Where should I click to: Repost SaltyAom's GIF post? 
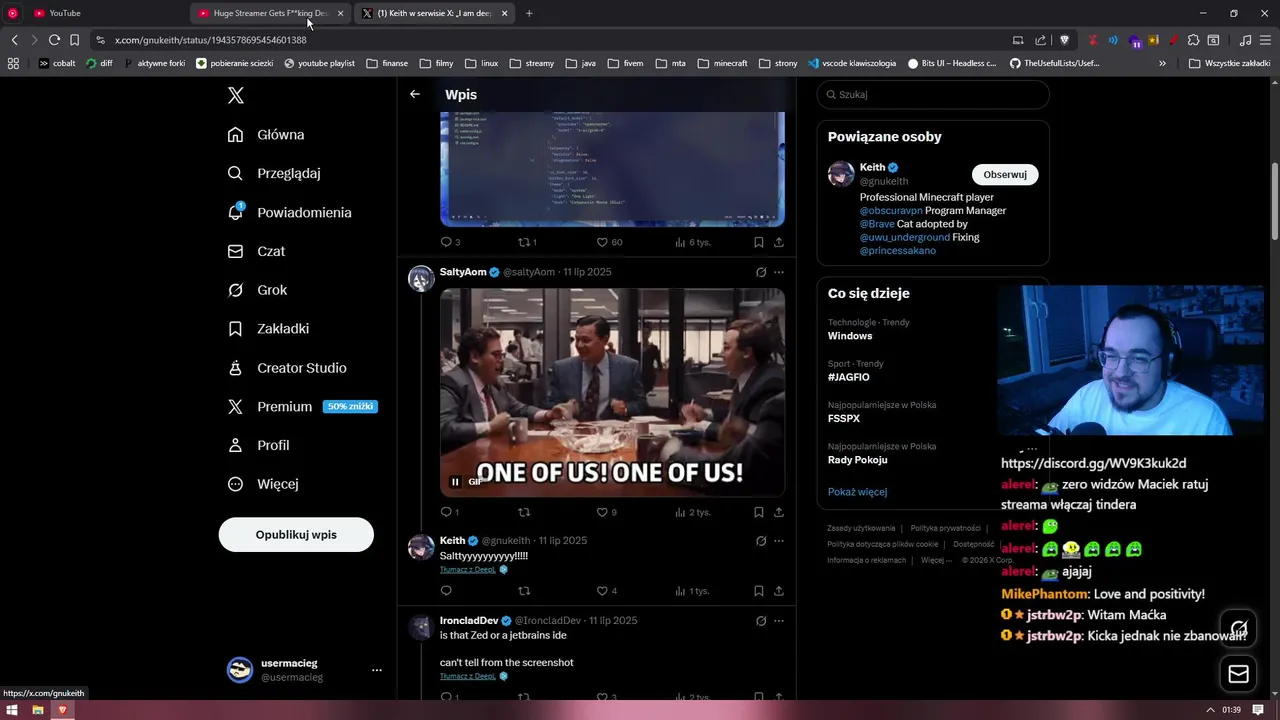click(523, 512)
